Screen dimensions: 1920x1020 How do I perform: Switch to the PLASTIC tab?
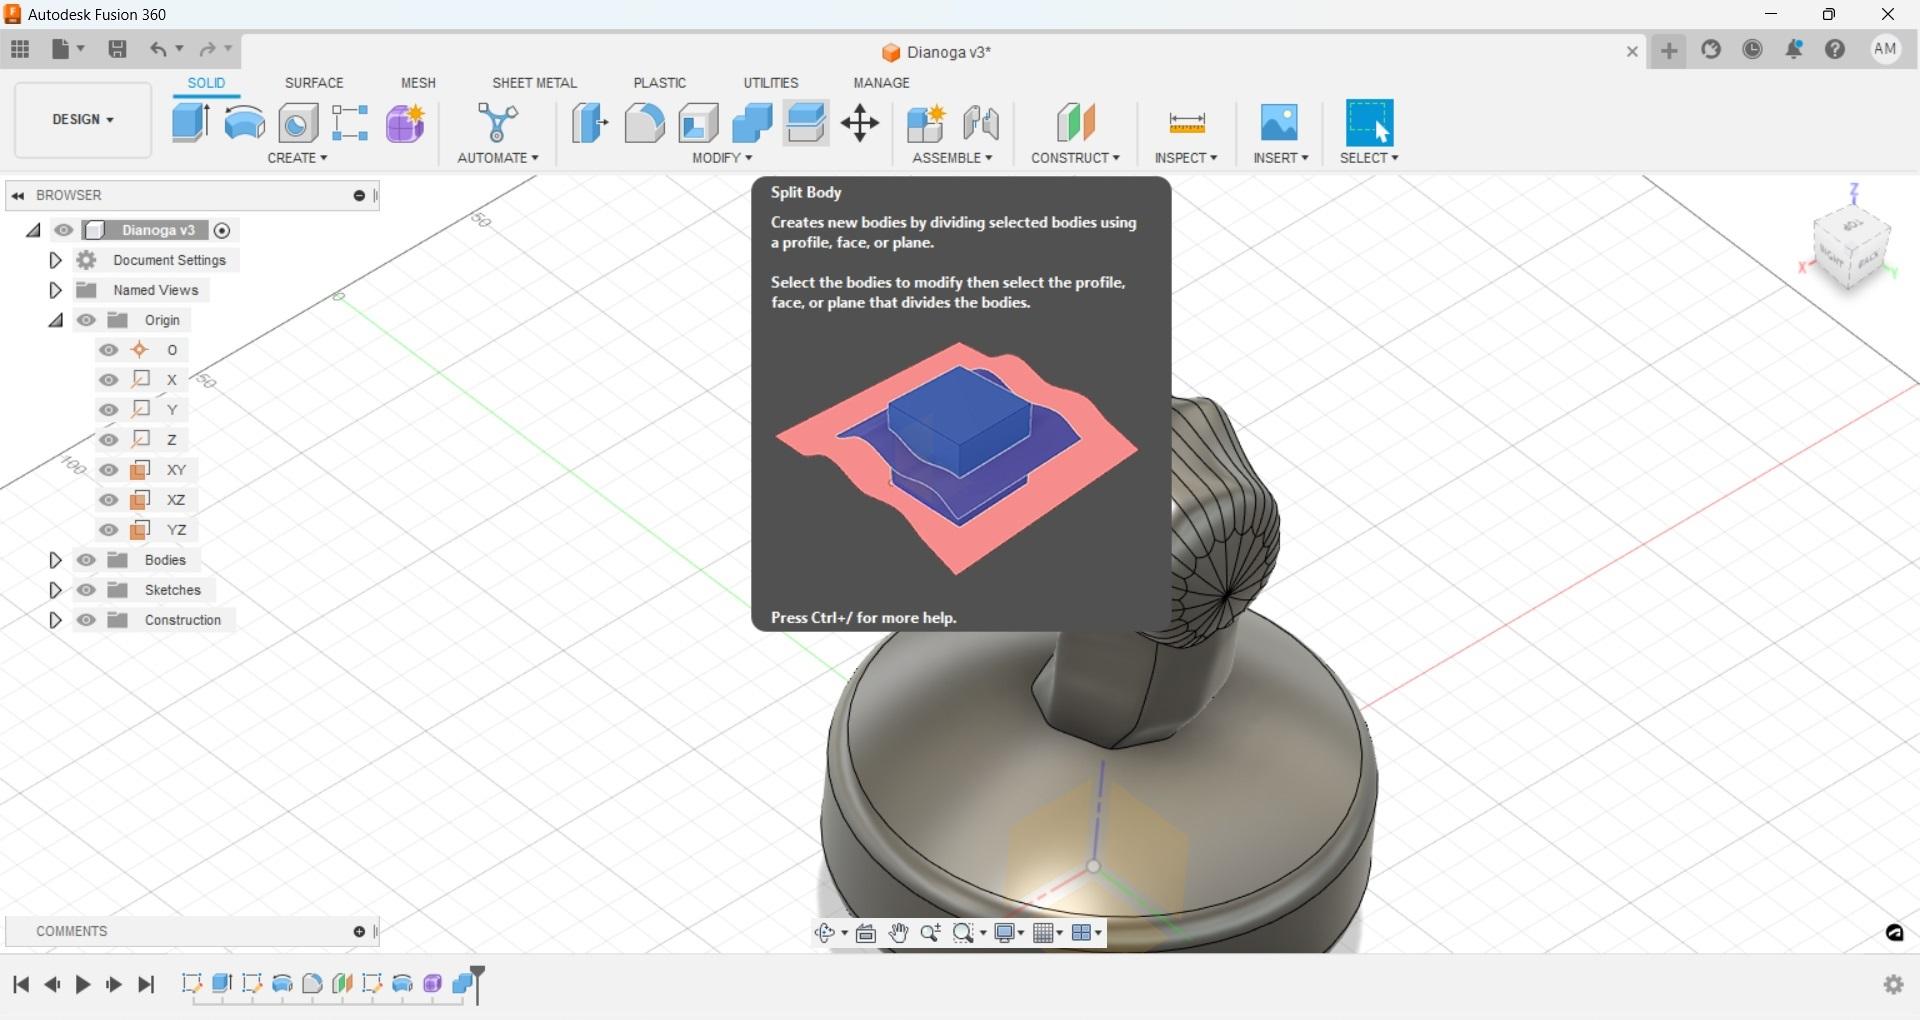pyautogui.click(x=660, y=83)
